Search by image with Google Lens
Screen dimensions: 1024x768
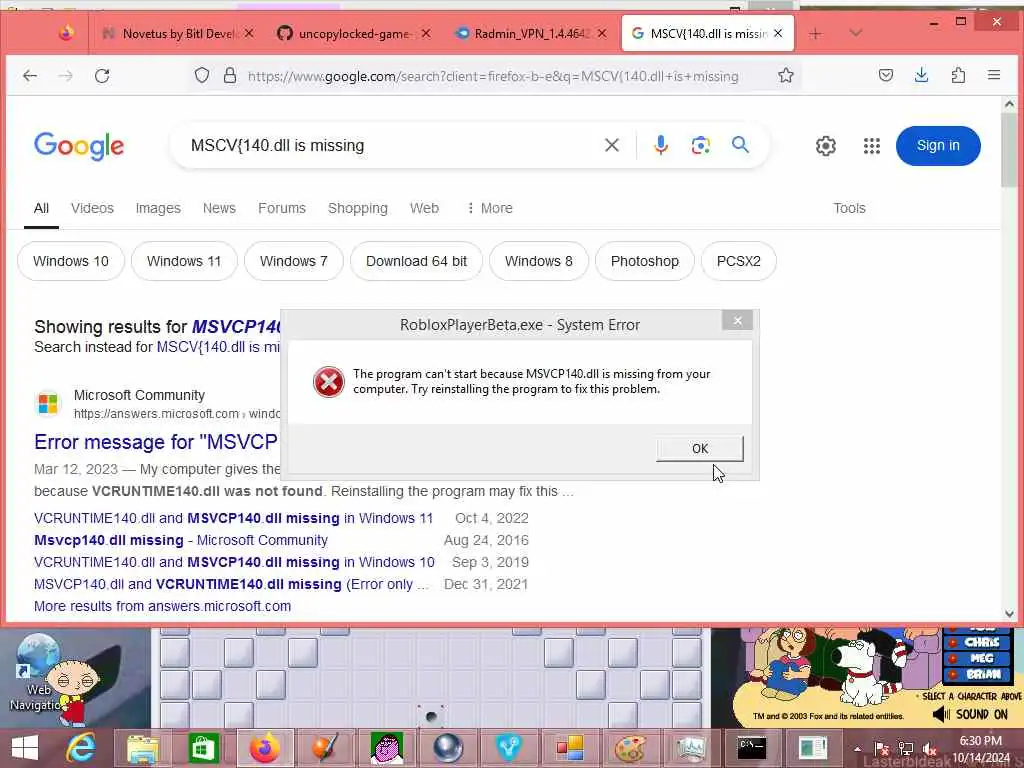pos(700,145)
